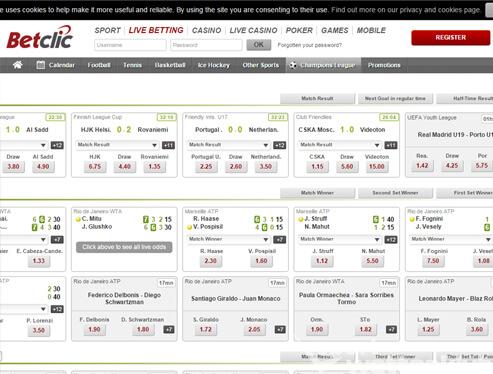This screenshot has height=374, width=493.
Task: Switch to Next Goal in regular time tab
Action: [395, 99]
